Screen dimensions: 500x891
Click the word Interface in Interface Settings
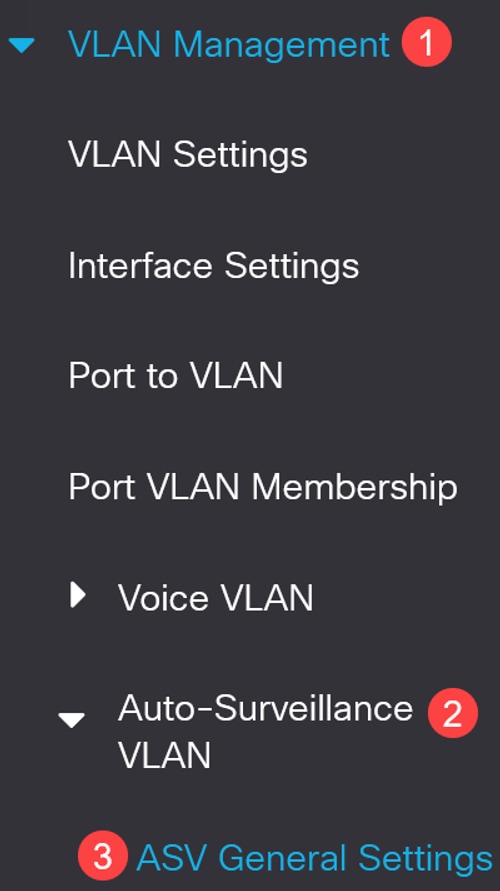coord(141,265)
